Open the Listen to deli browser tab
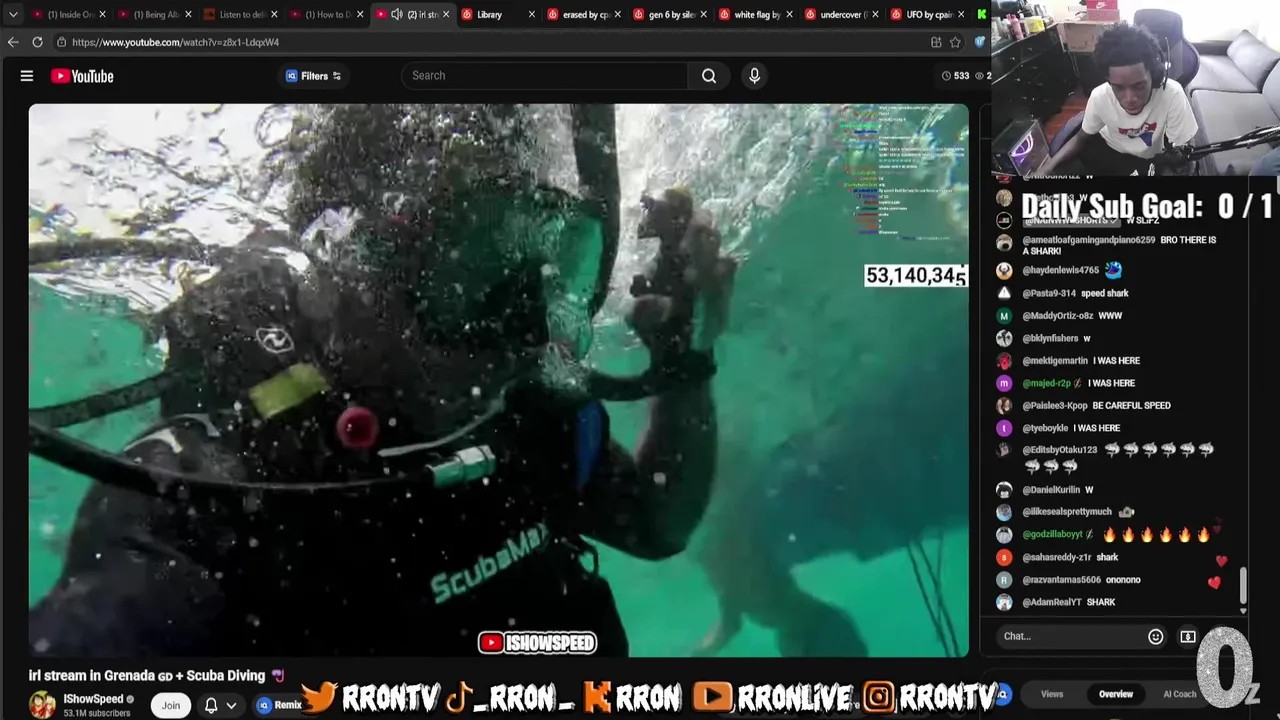1280x720 pixels. pyautogui.click(x=241, y=14)
